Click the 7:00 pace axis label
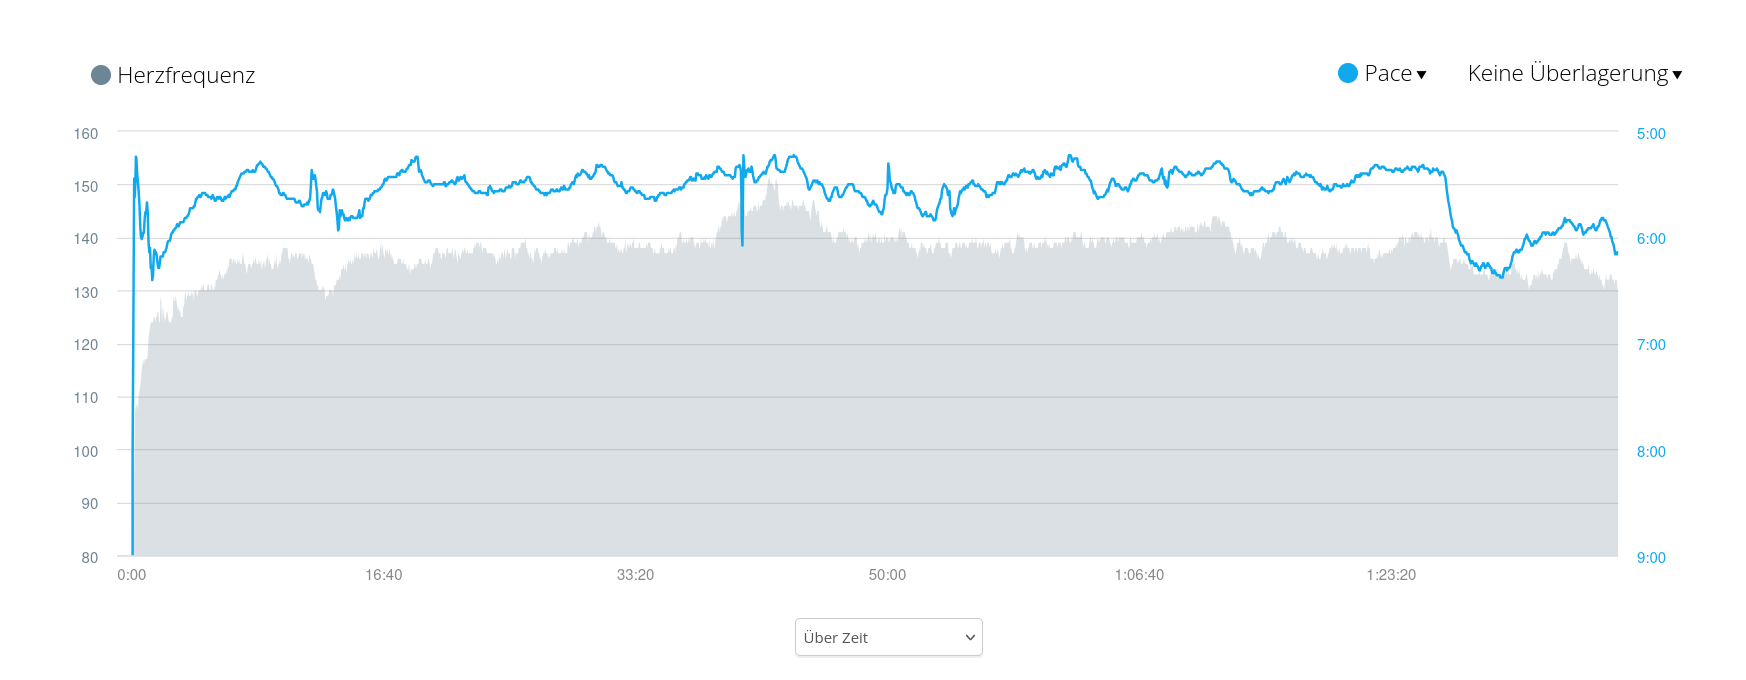 click(x=1651, y=345)
